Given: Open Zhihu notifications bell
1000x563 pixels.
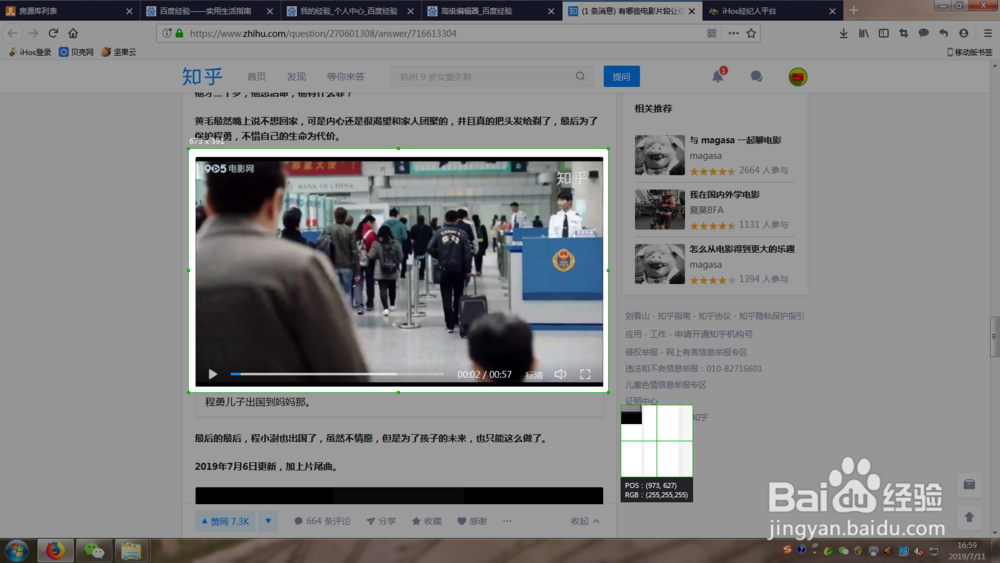Looking at the screenshot, I should click(718, 77).
